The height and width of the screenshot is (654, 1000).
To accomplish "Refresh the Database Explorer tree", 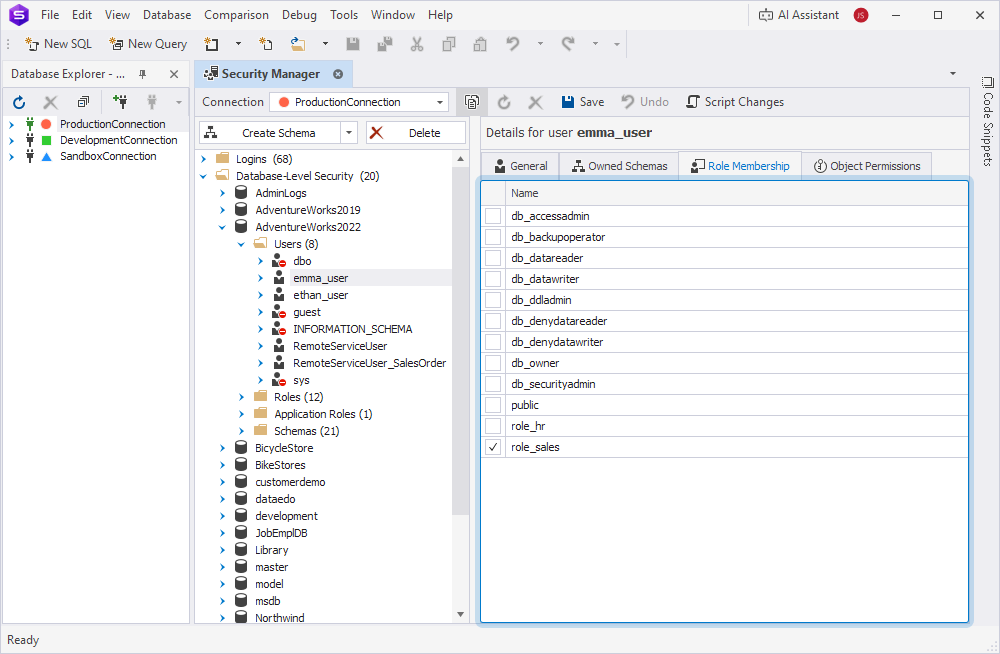I will click(x=18, y=102).
